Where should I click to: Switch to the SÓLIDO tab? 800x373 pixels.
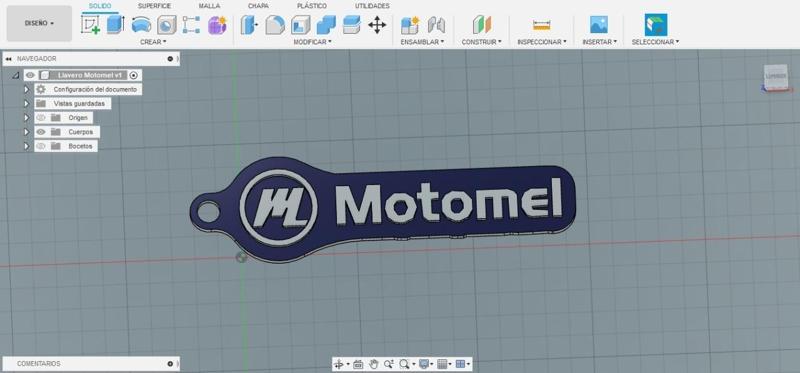coord(100,6)
